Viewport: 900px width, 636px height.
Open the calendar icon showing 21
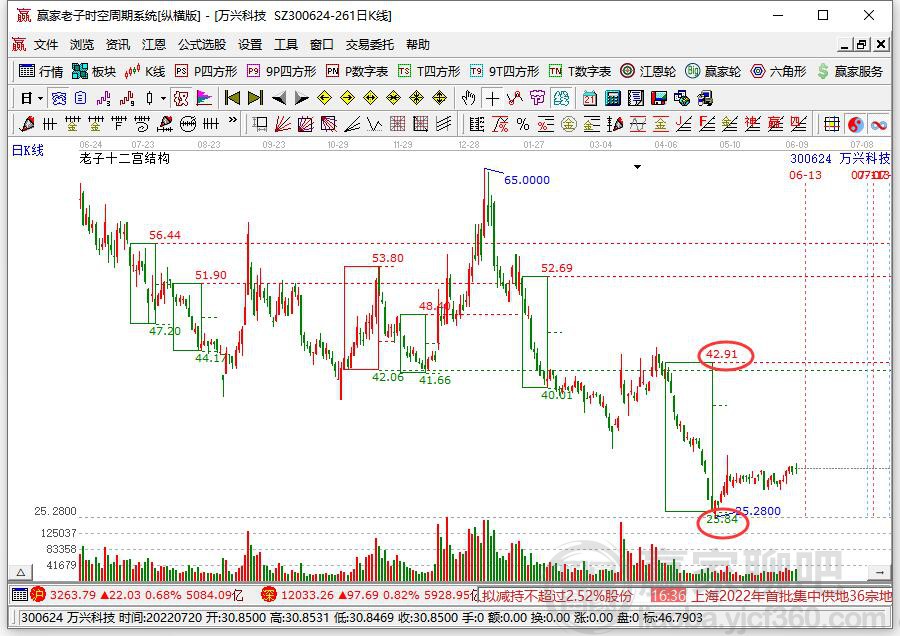tap(589, 99)
